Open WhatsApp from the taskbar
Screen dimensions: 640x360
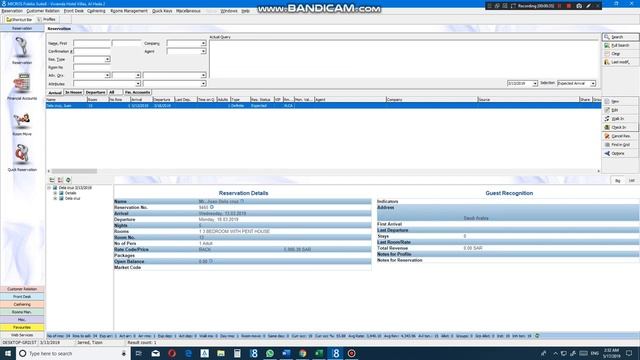click(270, 353)
